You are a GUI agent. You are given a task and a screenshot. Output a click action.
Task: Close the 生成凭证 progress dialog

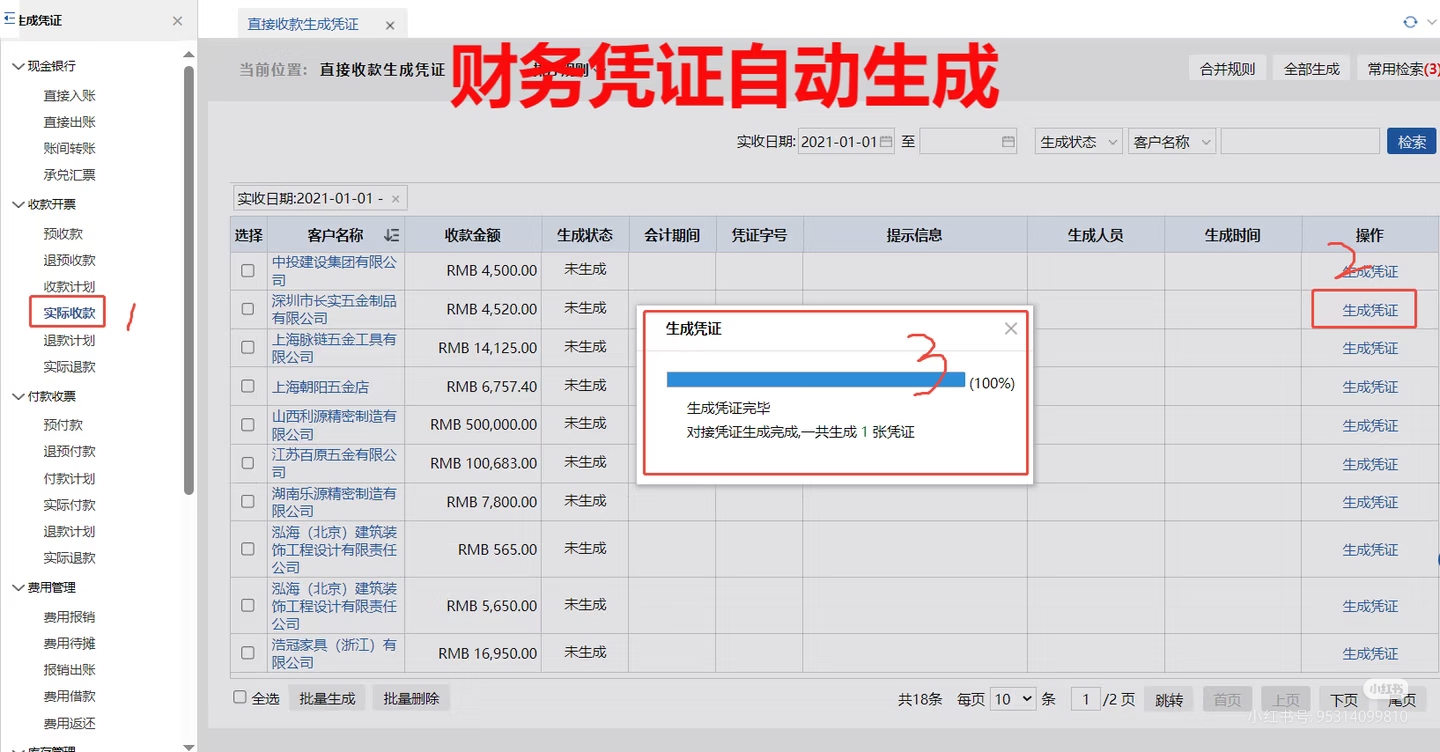1011,328
